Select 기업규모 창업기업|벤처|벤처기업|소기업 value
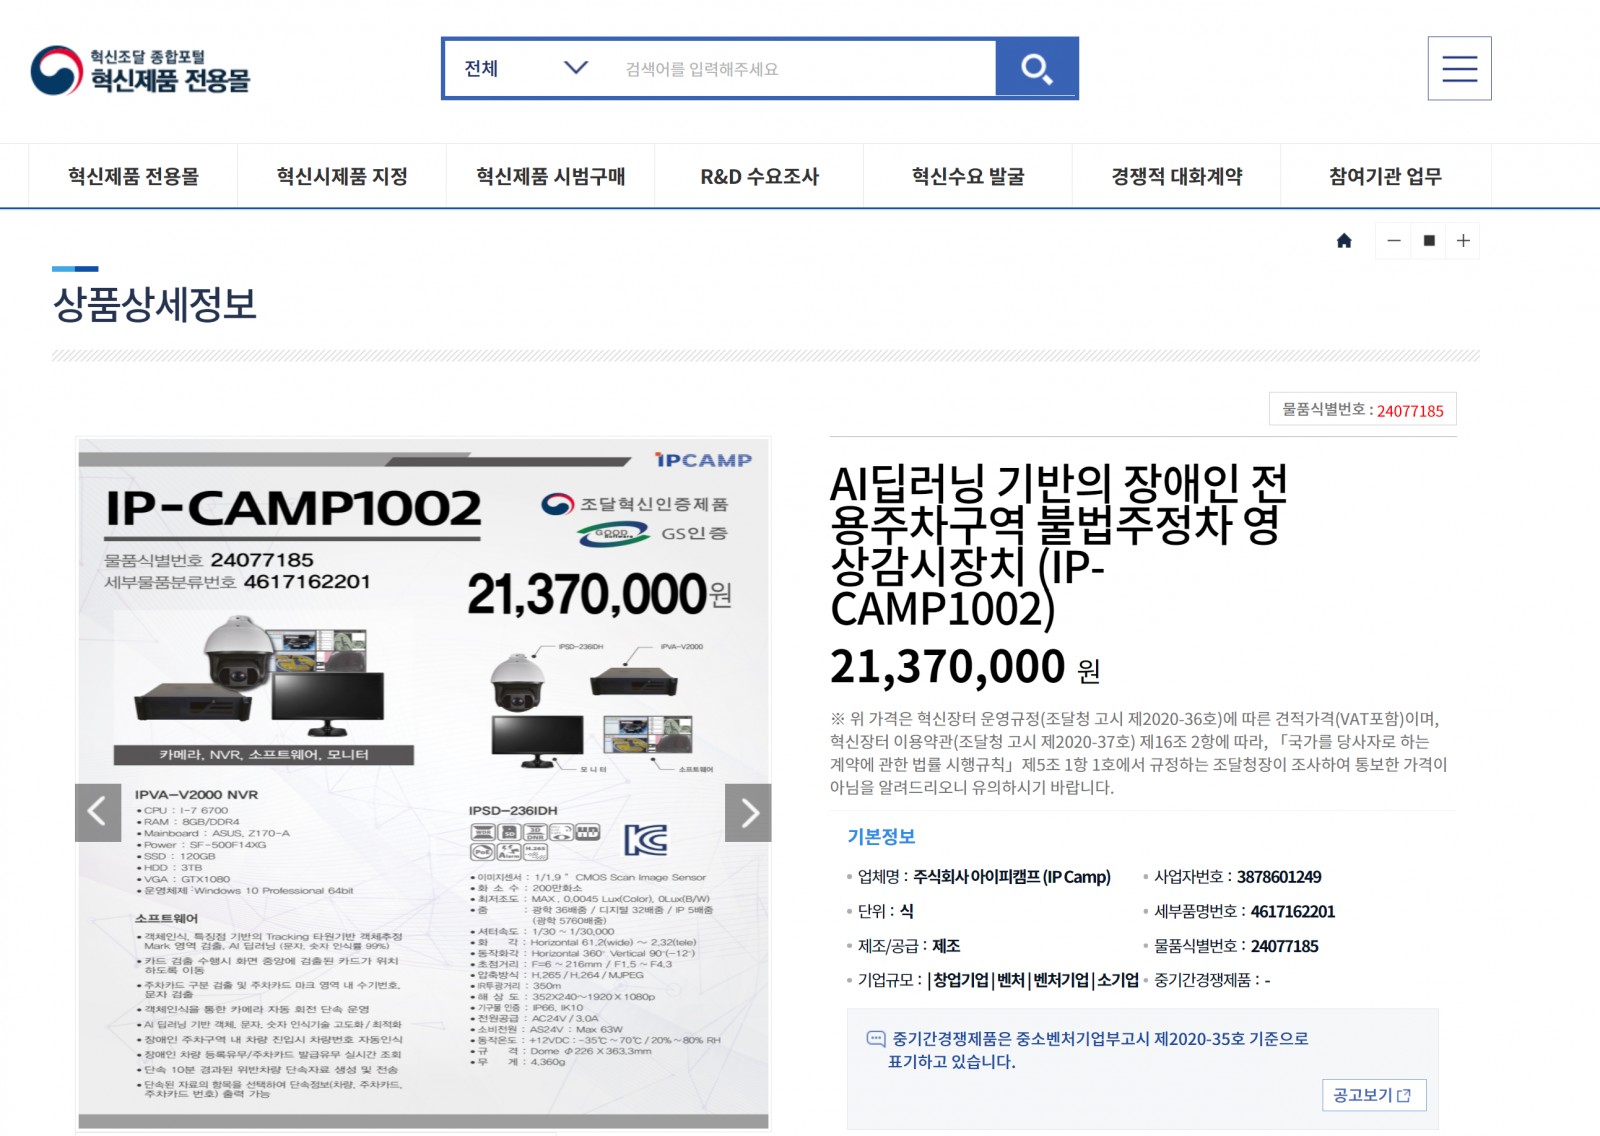 pos(1033,980)
